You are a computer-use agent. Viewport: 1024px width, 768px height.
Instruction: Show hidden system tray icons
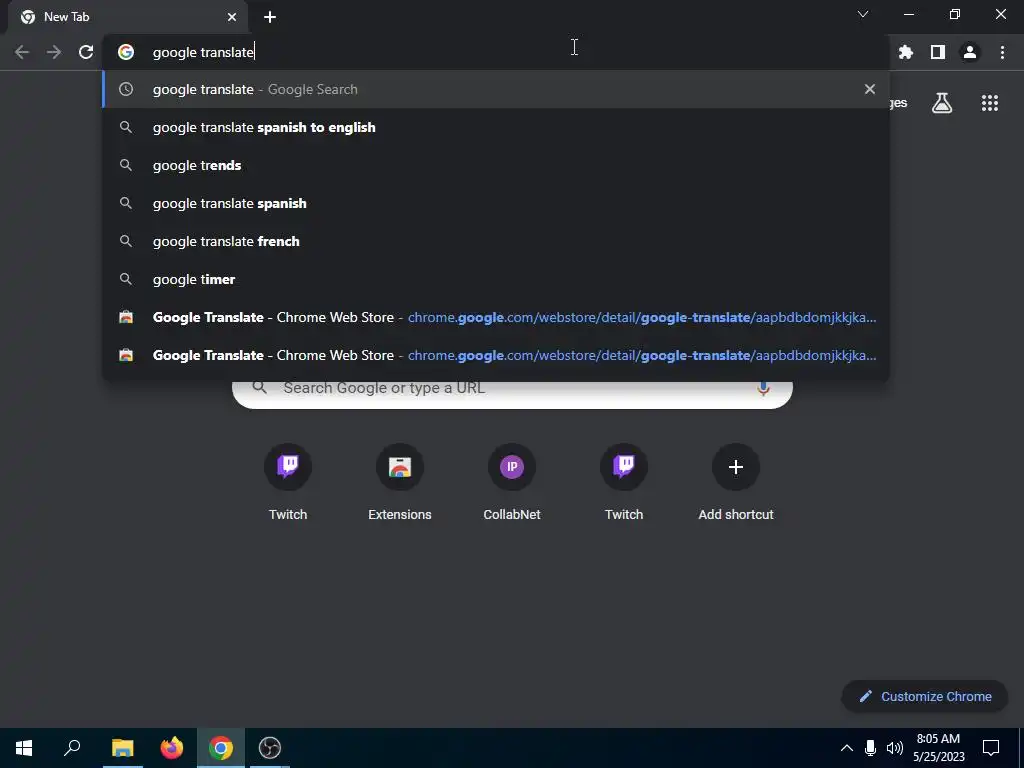(x=846, y=748)
